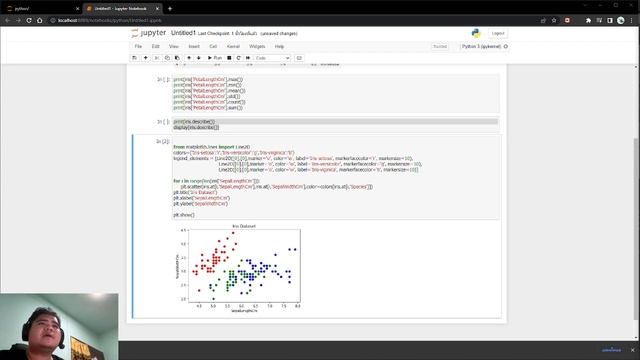Open the command palette keyboard icon
This screenshot has width=640, height=360.
pos(299,58)
